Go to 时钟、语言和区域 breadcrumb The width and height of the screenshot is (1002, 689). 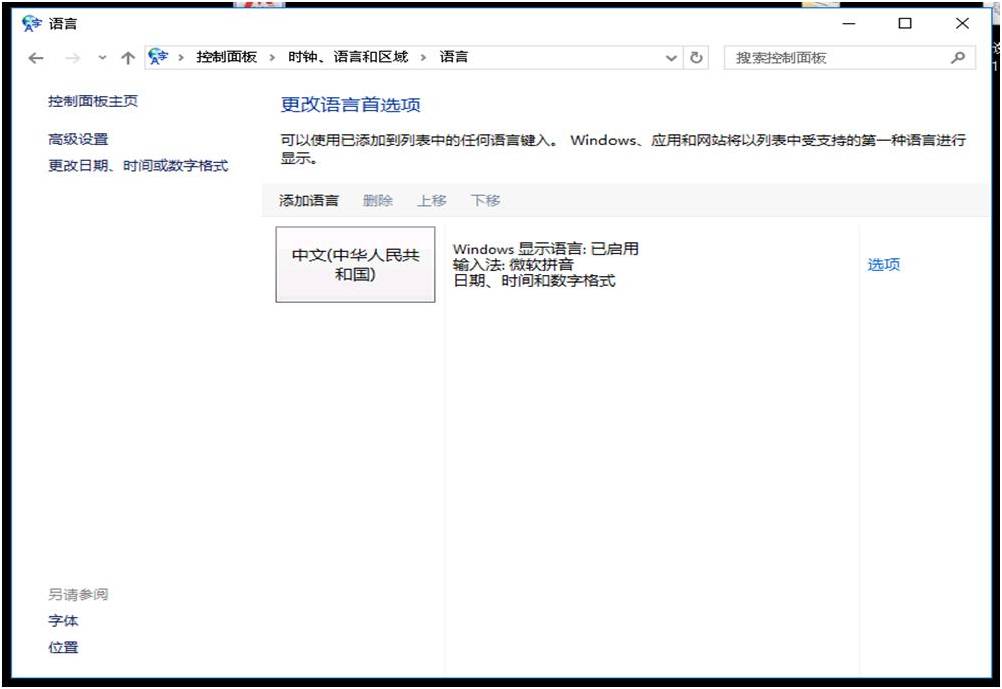tap(348, 57)
